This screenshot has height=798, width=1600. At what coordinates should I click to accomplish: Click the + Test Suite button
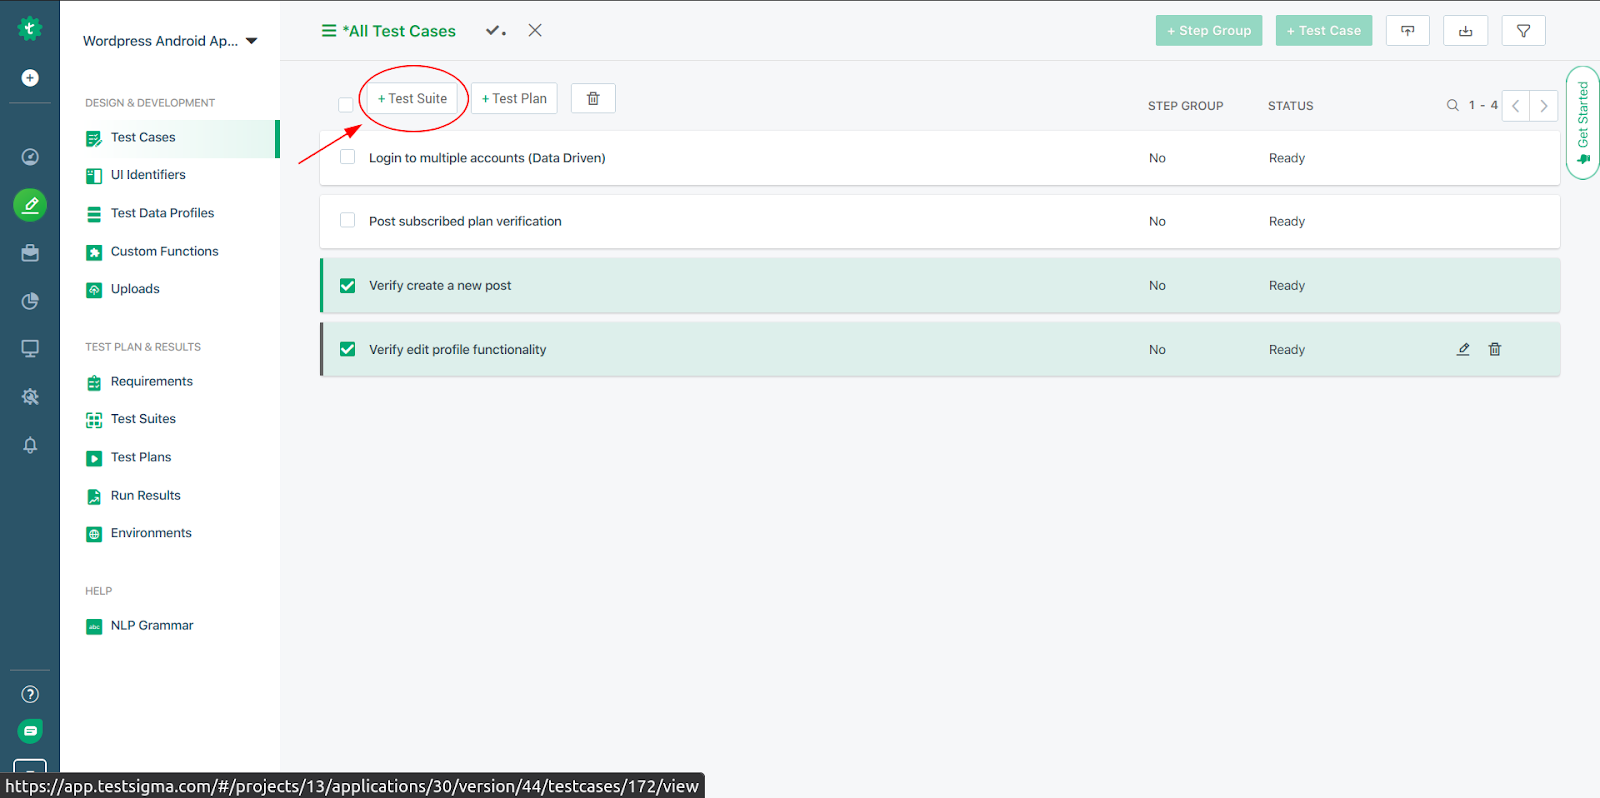coord(412,98)
